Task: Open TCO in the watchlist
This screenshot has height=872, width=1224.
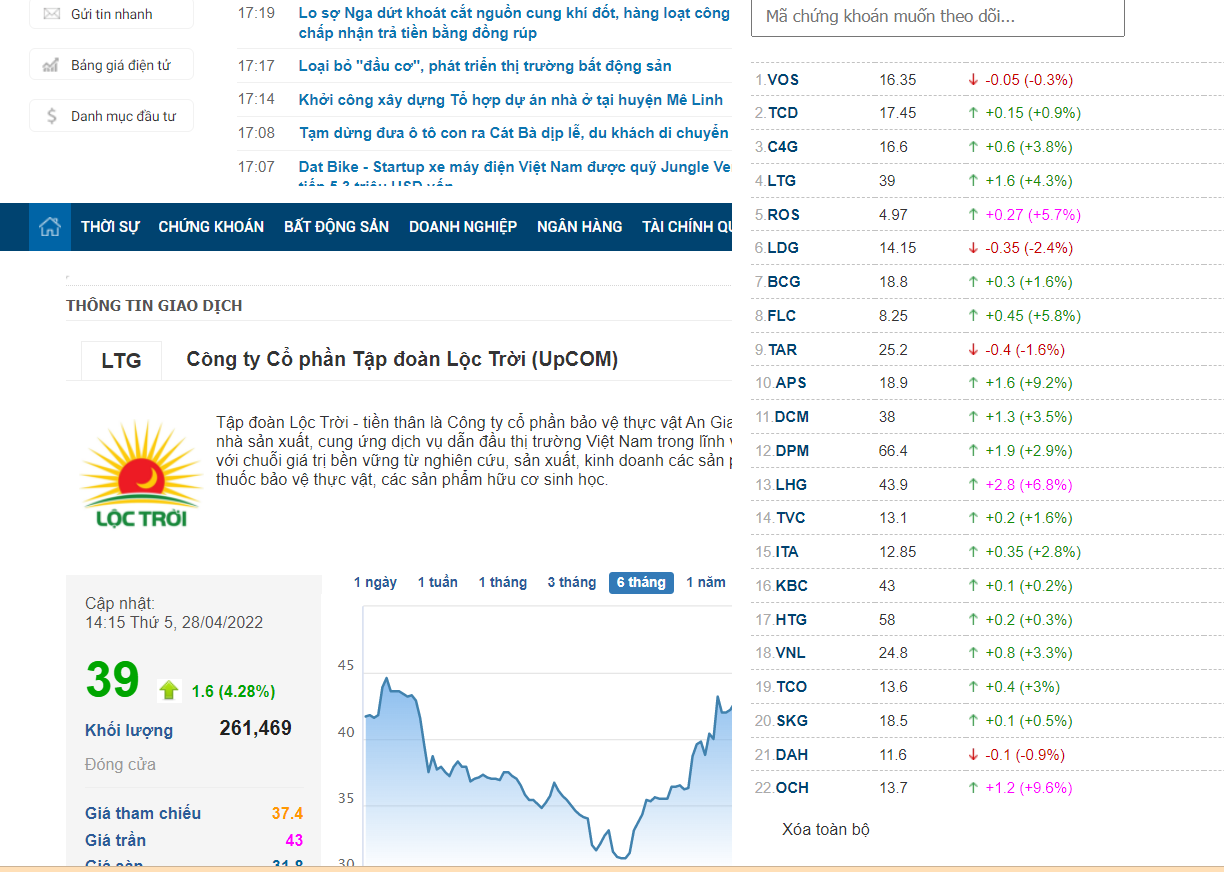Action: pyautogui.click(x=791, y=687)
